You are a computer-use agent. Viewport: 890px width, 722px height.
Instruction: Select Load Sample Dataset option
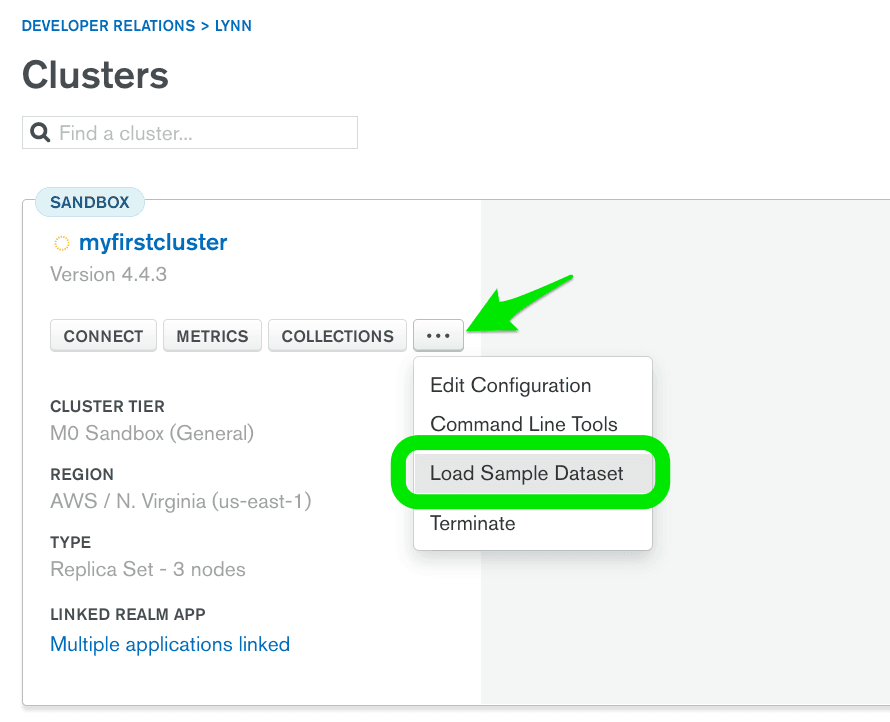coord(526,474)
